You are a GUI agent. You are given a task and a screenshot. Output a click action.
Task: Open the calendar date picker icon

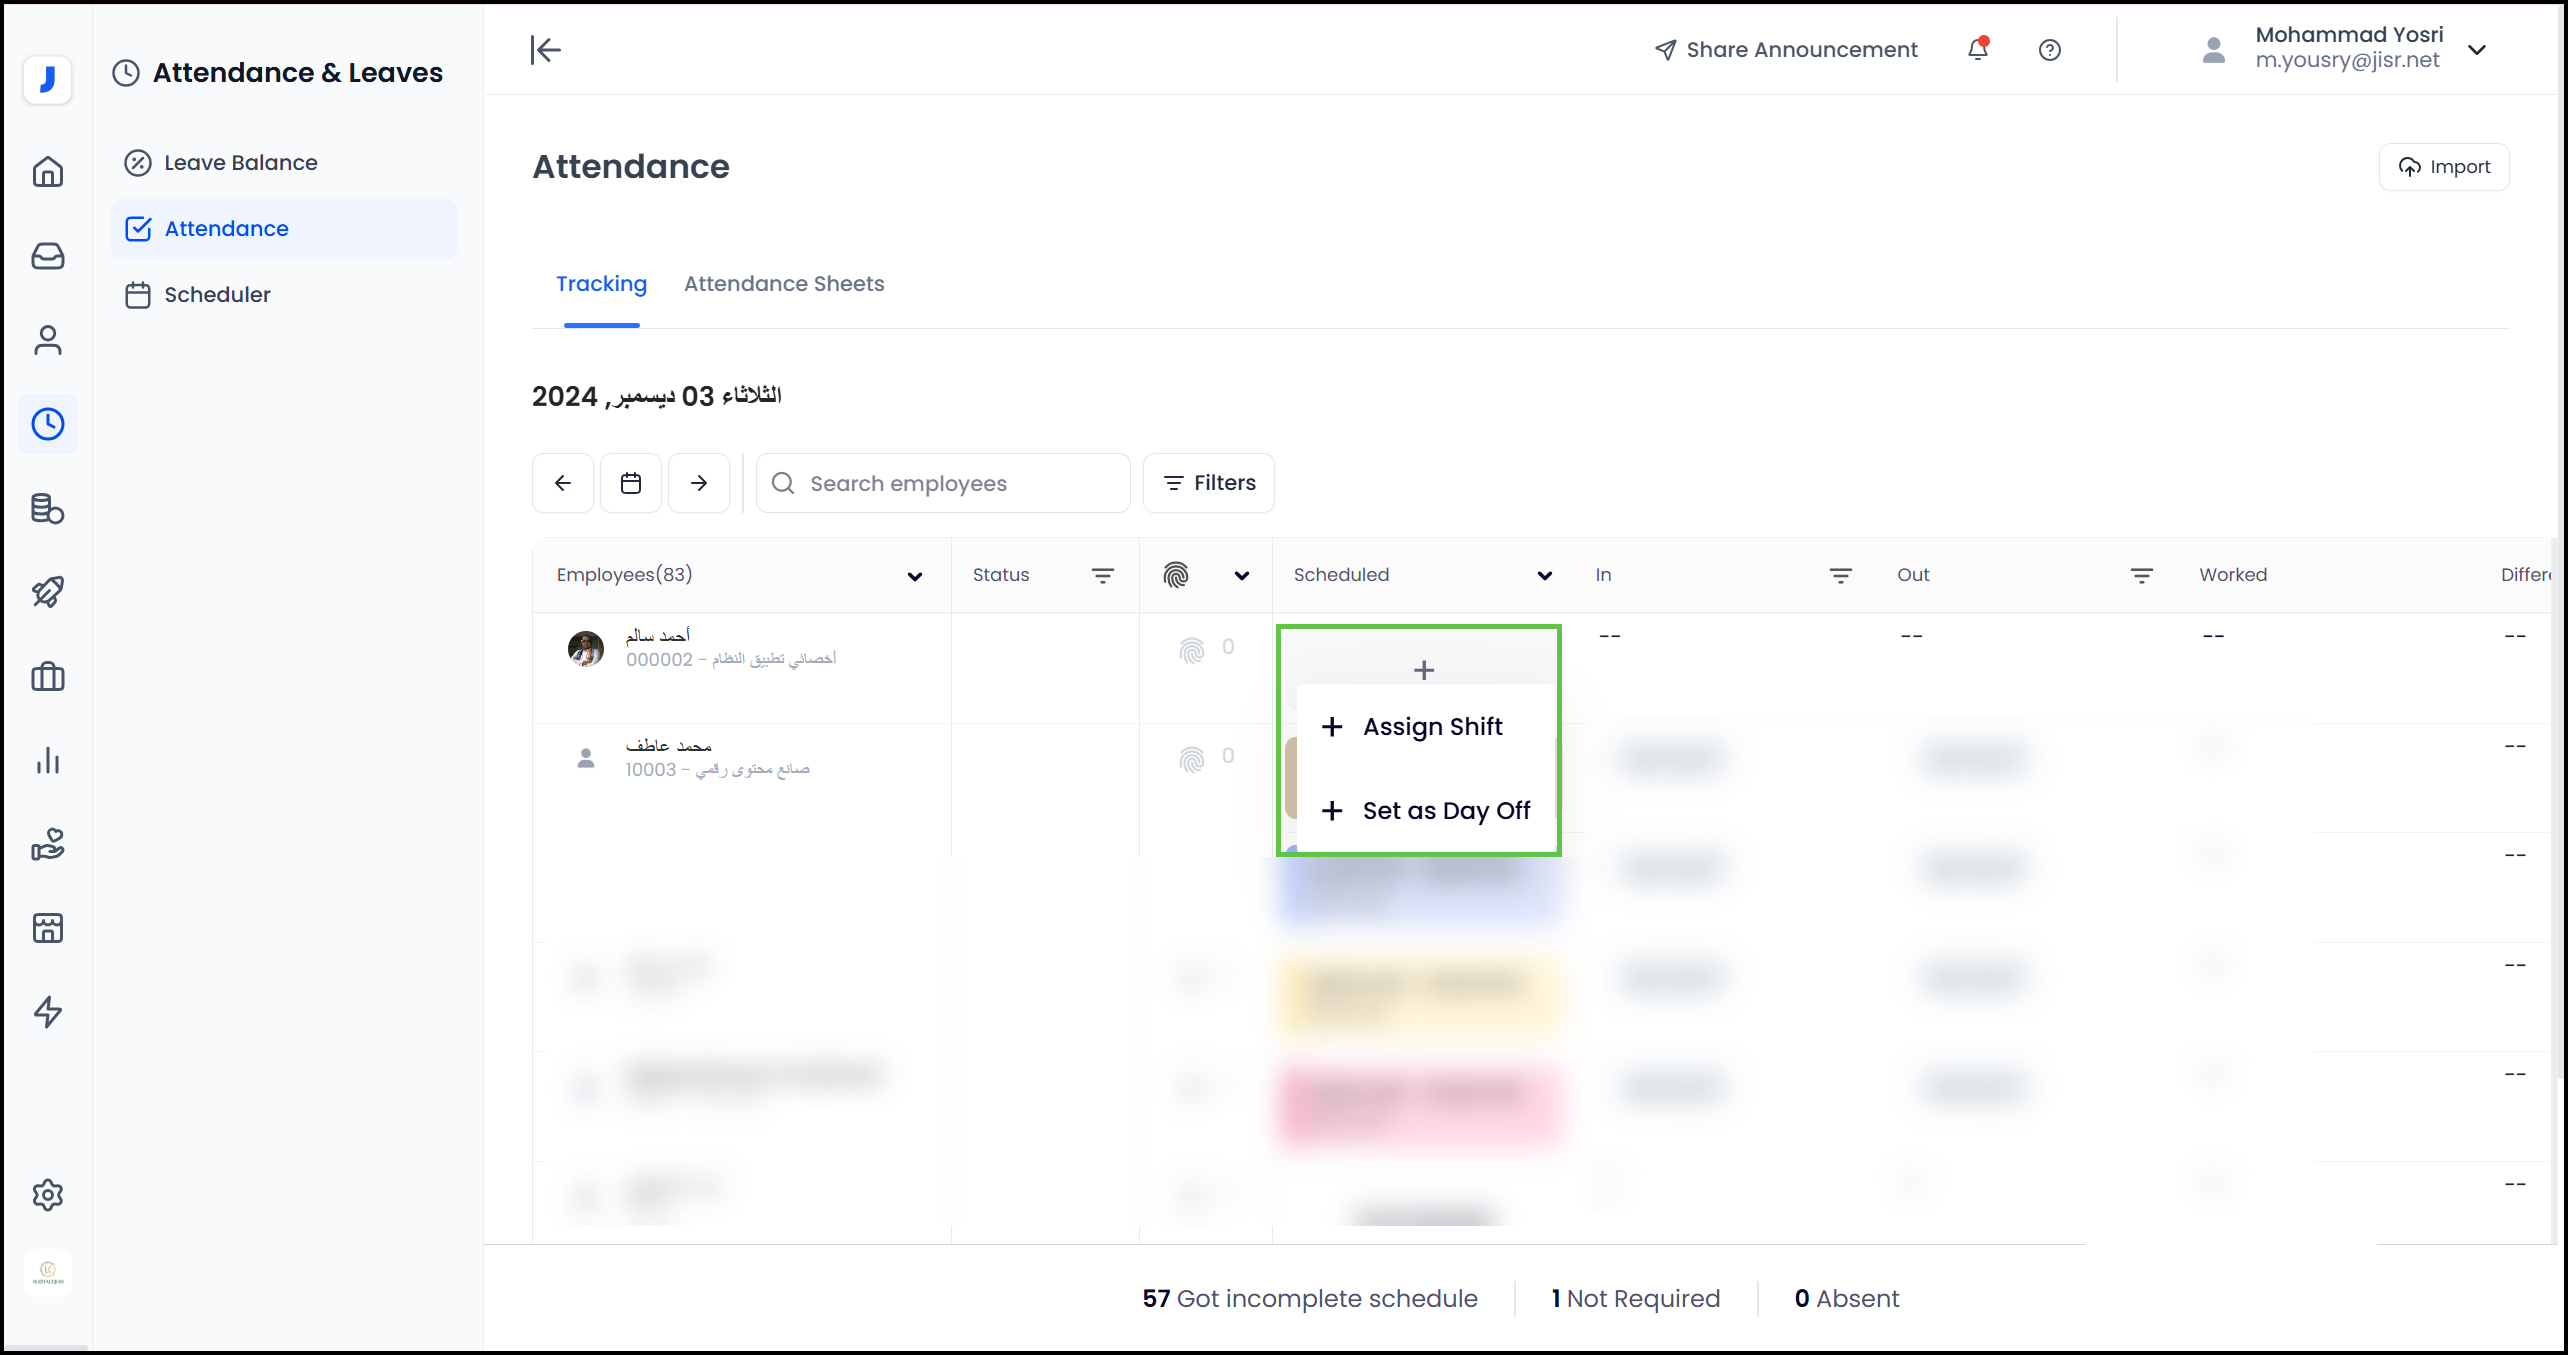pos(631,483)
